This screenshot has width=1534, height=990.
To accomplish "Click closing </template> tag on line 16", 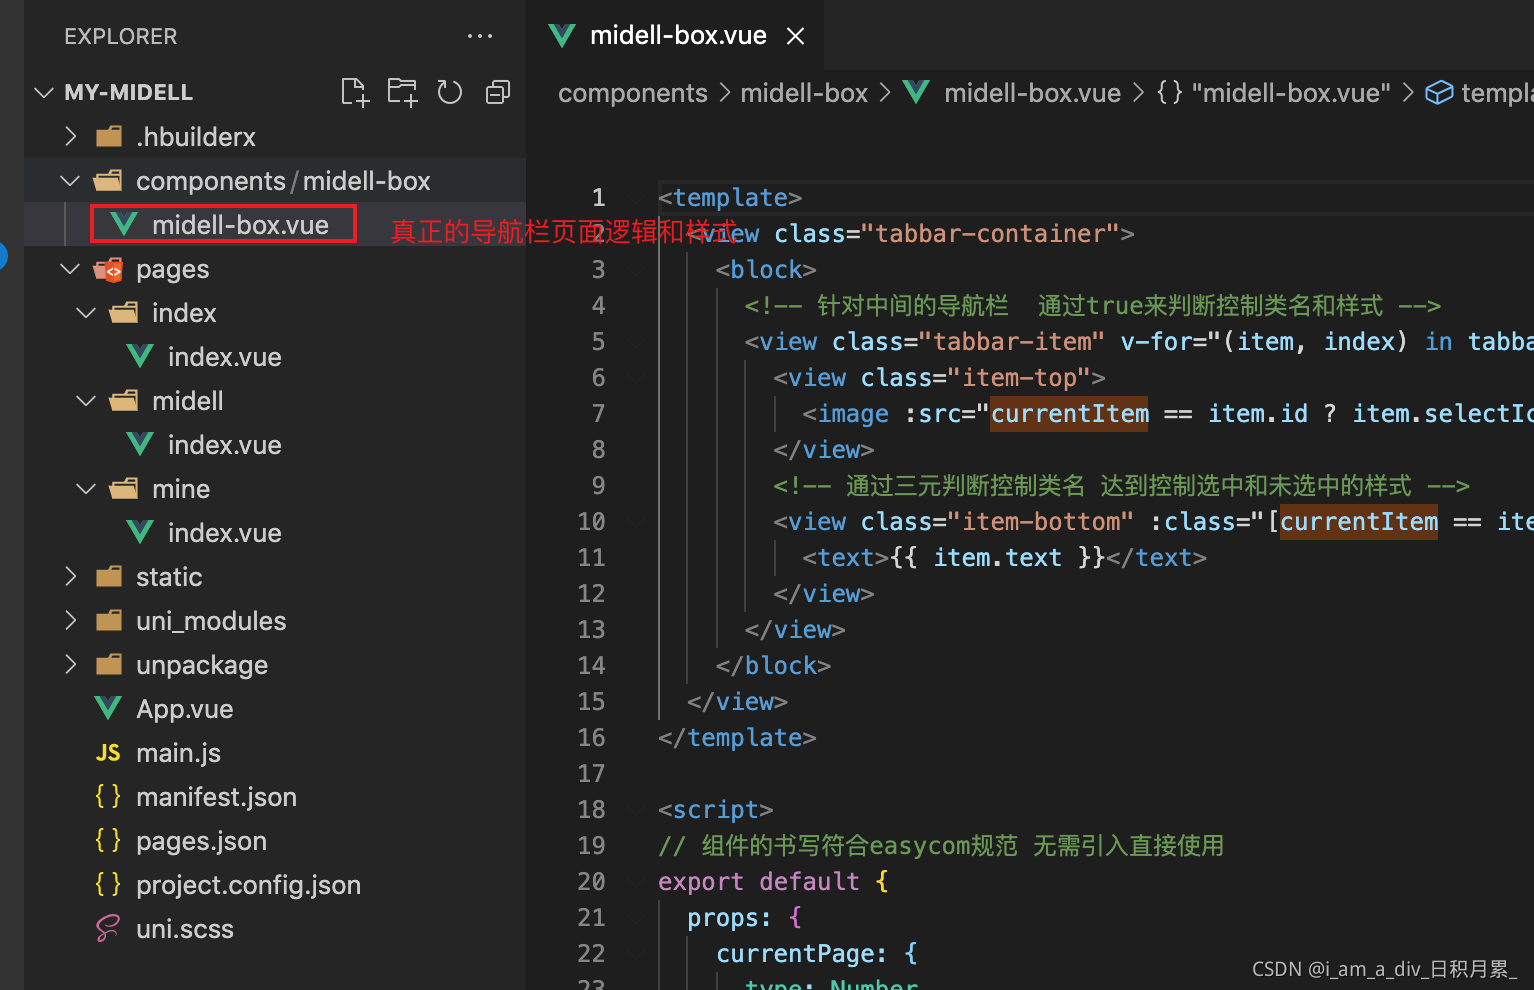I will pyautogui.click(x=737, y=737).
